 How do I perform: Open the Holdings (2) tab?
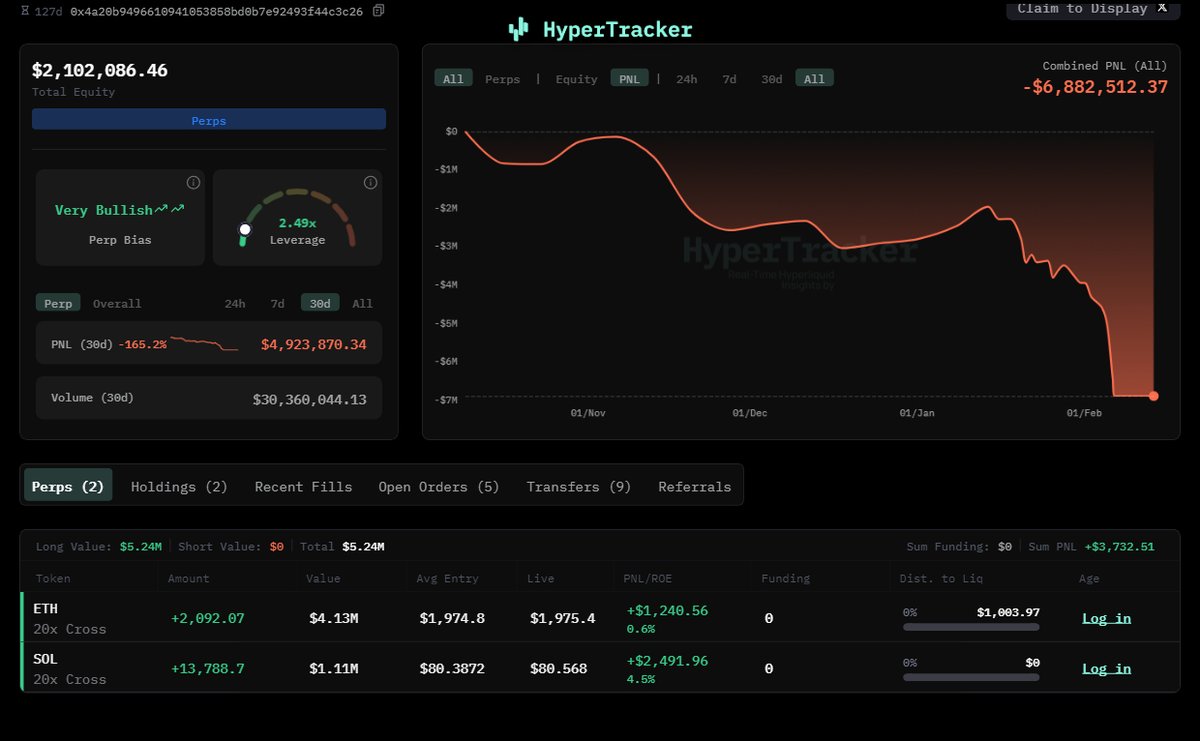click(179, 487)
